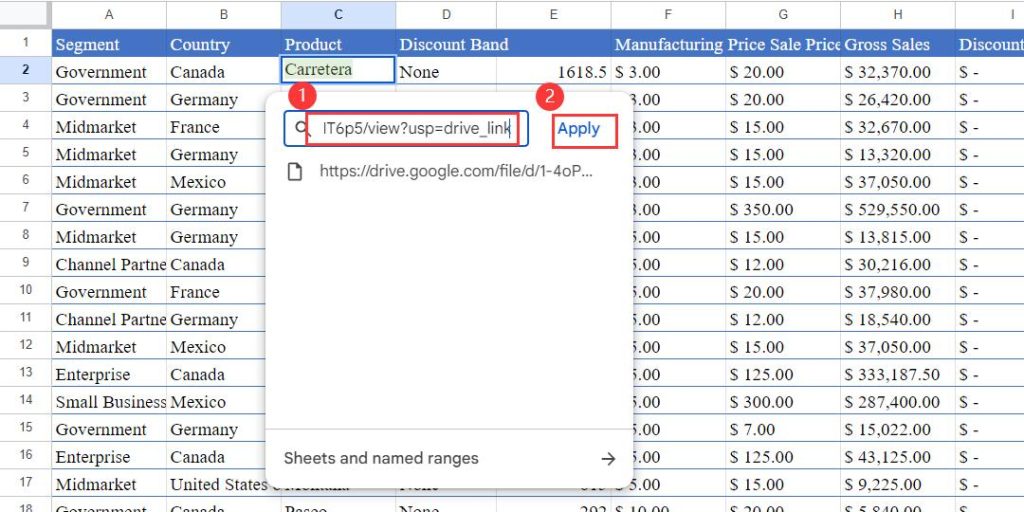The width and height of the screenshot is (1024, 512).
Task: Select column H header
Action: pyautogui.click(x=897, y=14)
